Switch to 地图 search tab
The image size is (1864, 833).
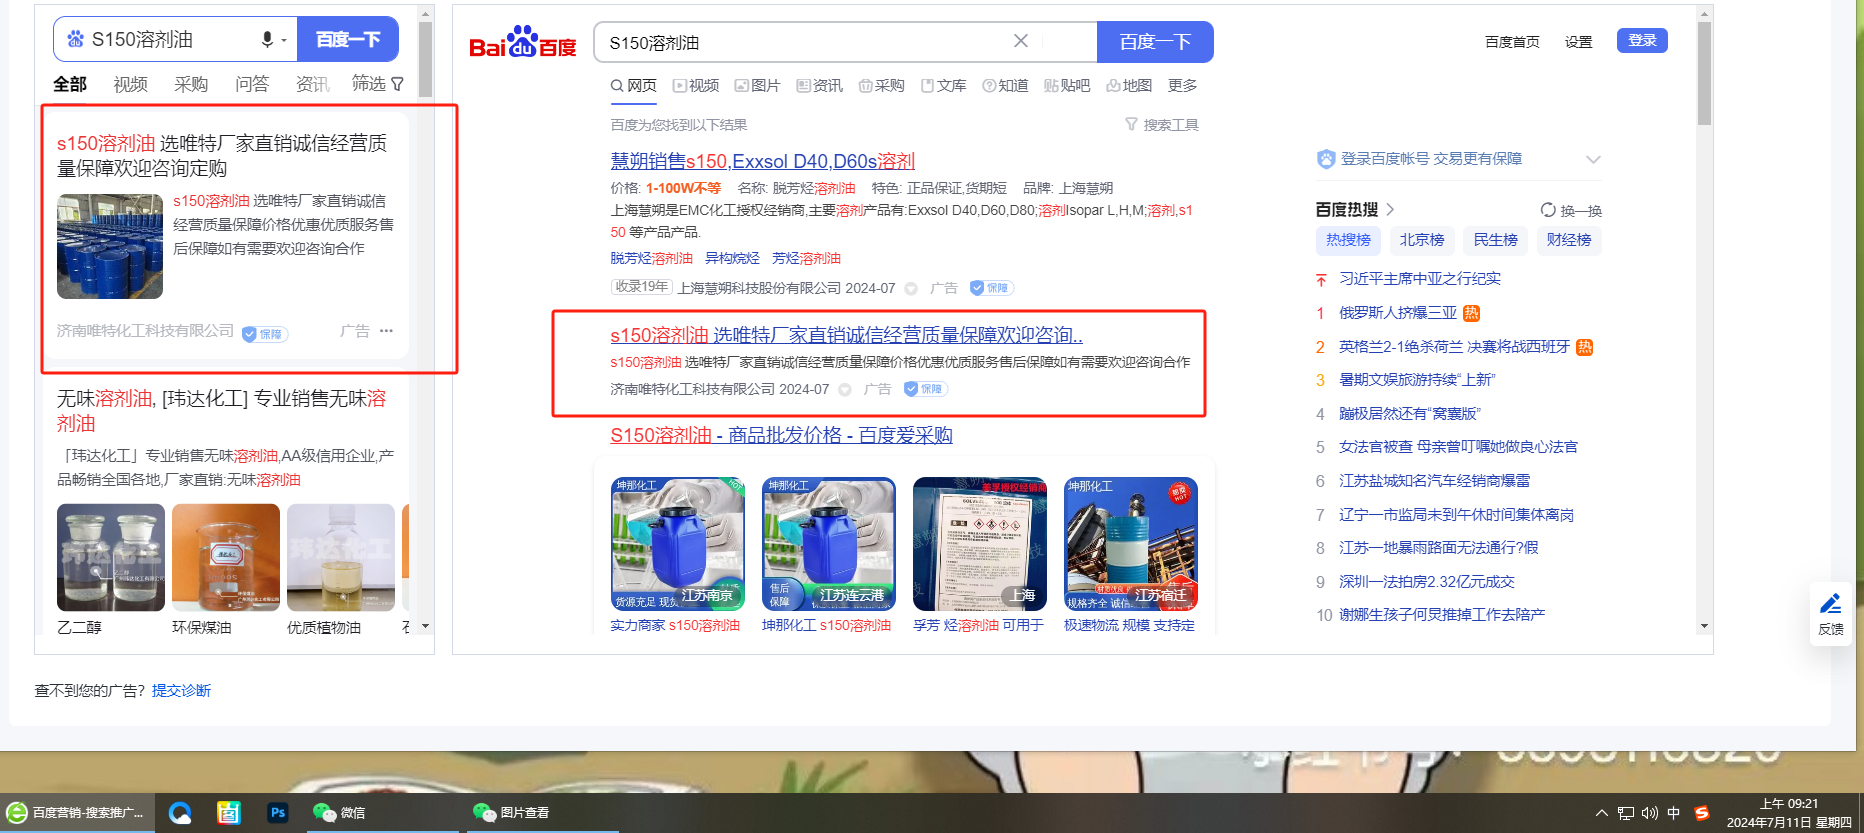[1129, 86]
